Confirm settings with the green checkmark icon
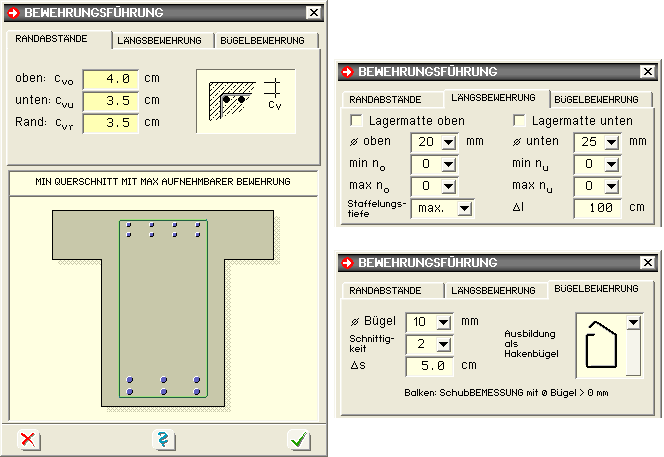This screenshot has width=664, height=457. (298, 439)
